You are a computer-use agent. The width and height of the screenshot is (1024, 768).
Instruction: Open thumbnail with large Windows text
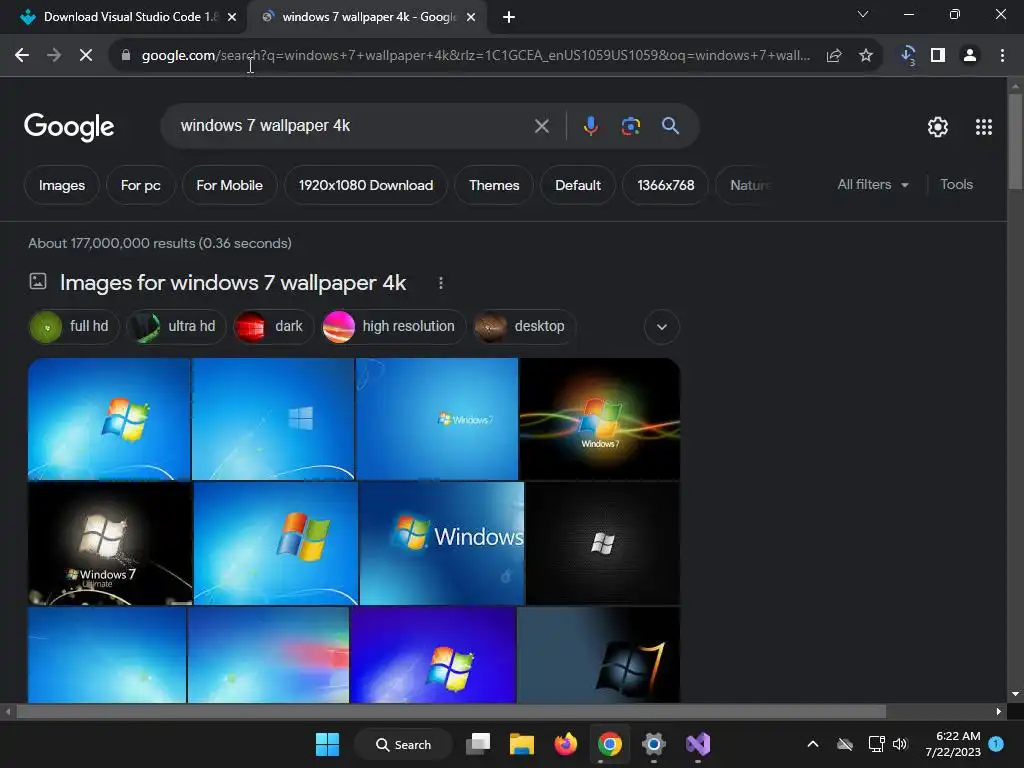(x=441, y=543)
